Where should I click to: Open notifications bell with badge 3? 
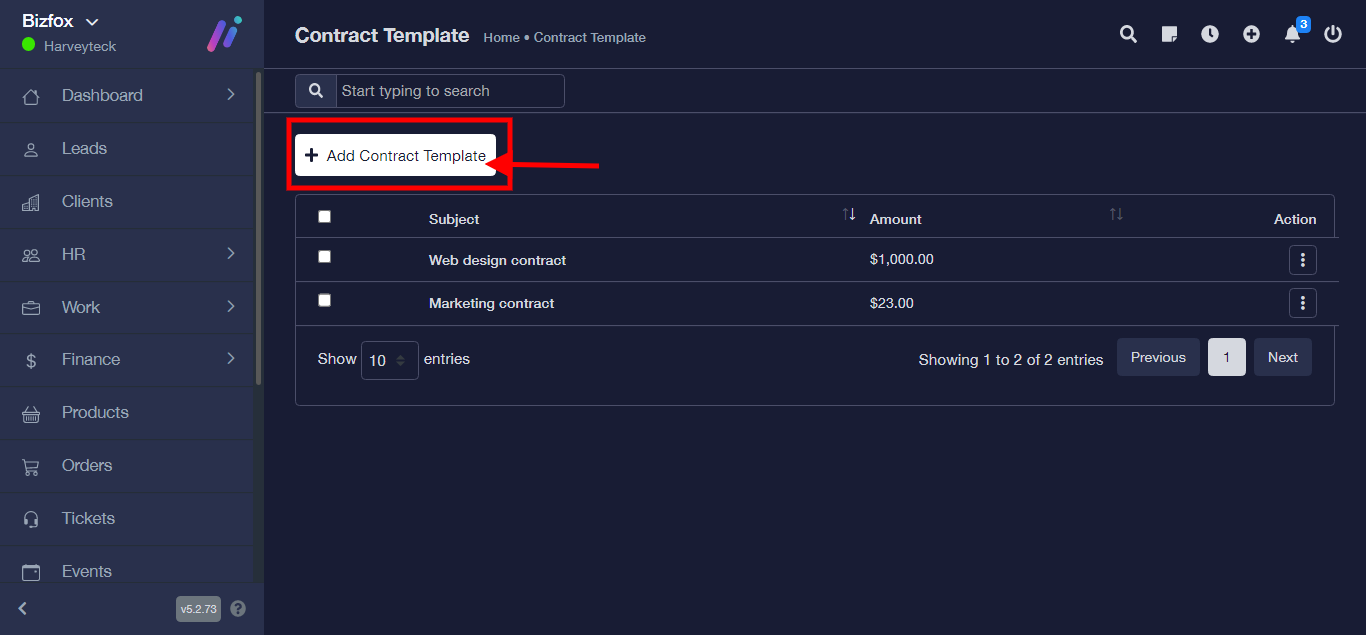1292,35
